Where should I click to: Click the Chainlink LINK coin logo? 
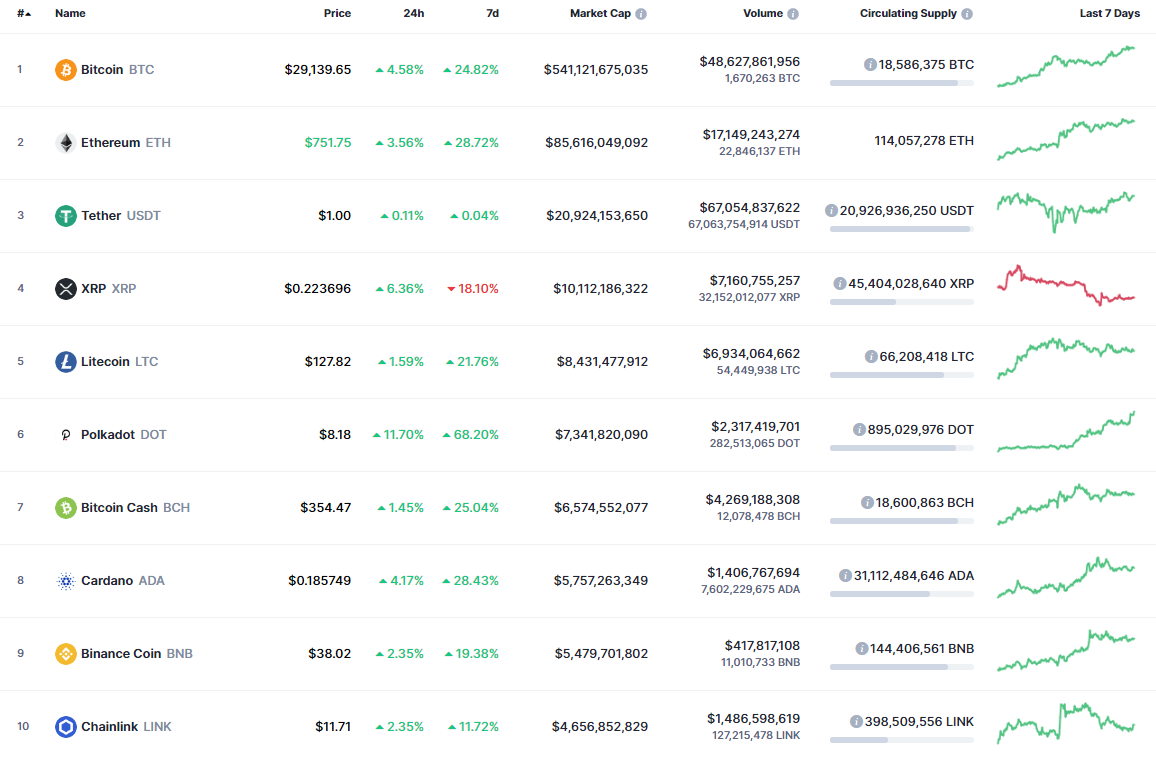pyautogui.click(x=65, y=726)
